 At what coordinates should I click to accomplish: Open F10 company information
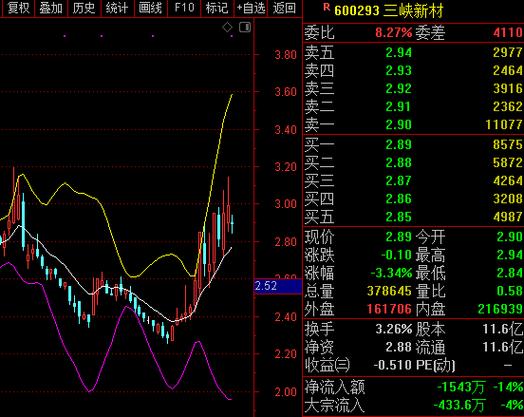coord(184,8)
